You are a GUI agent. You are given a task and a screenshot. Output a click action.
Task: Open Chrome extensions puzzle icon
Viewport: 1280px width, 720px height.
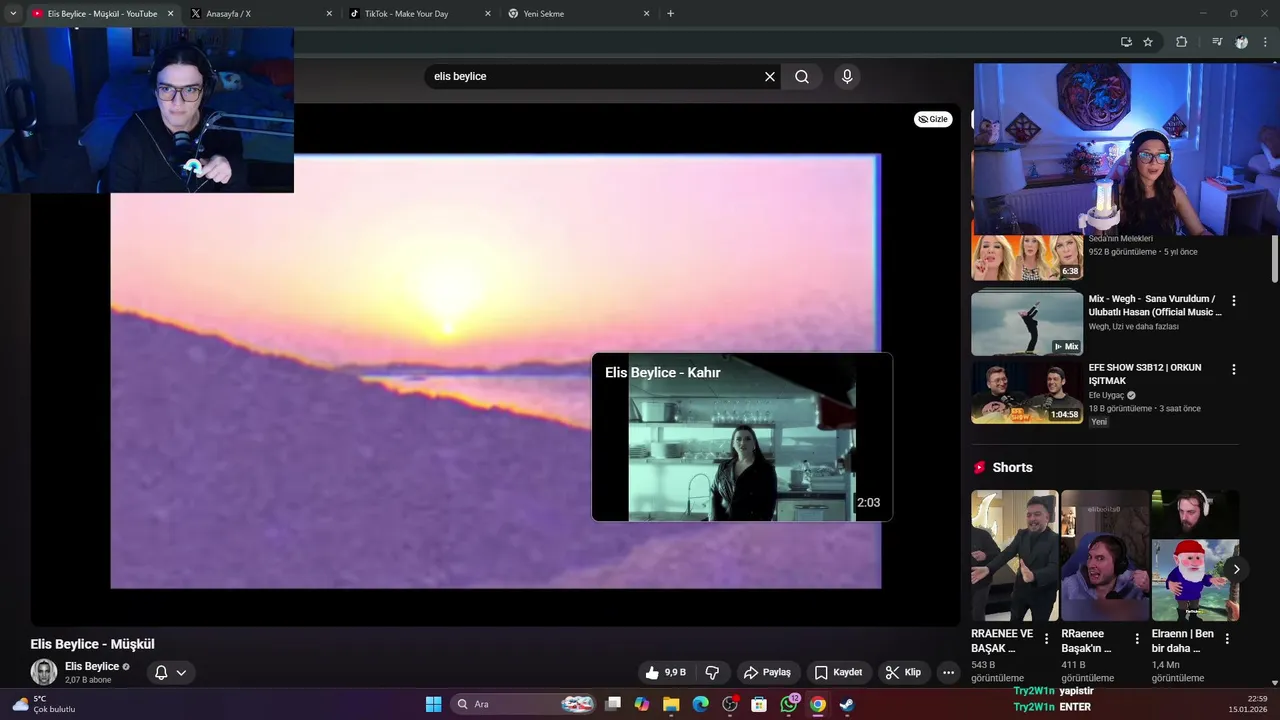coord(1181,42)
